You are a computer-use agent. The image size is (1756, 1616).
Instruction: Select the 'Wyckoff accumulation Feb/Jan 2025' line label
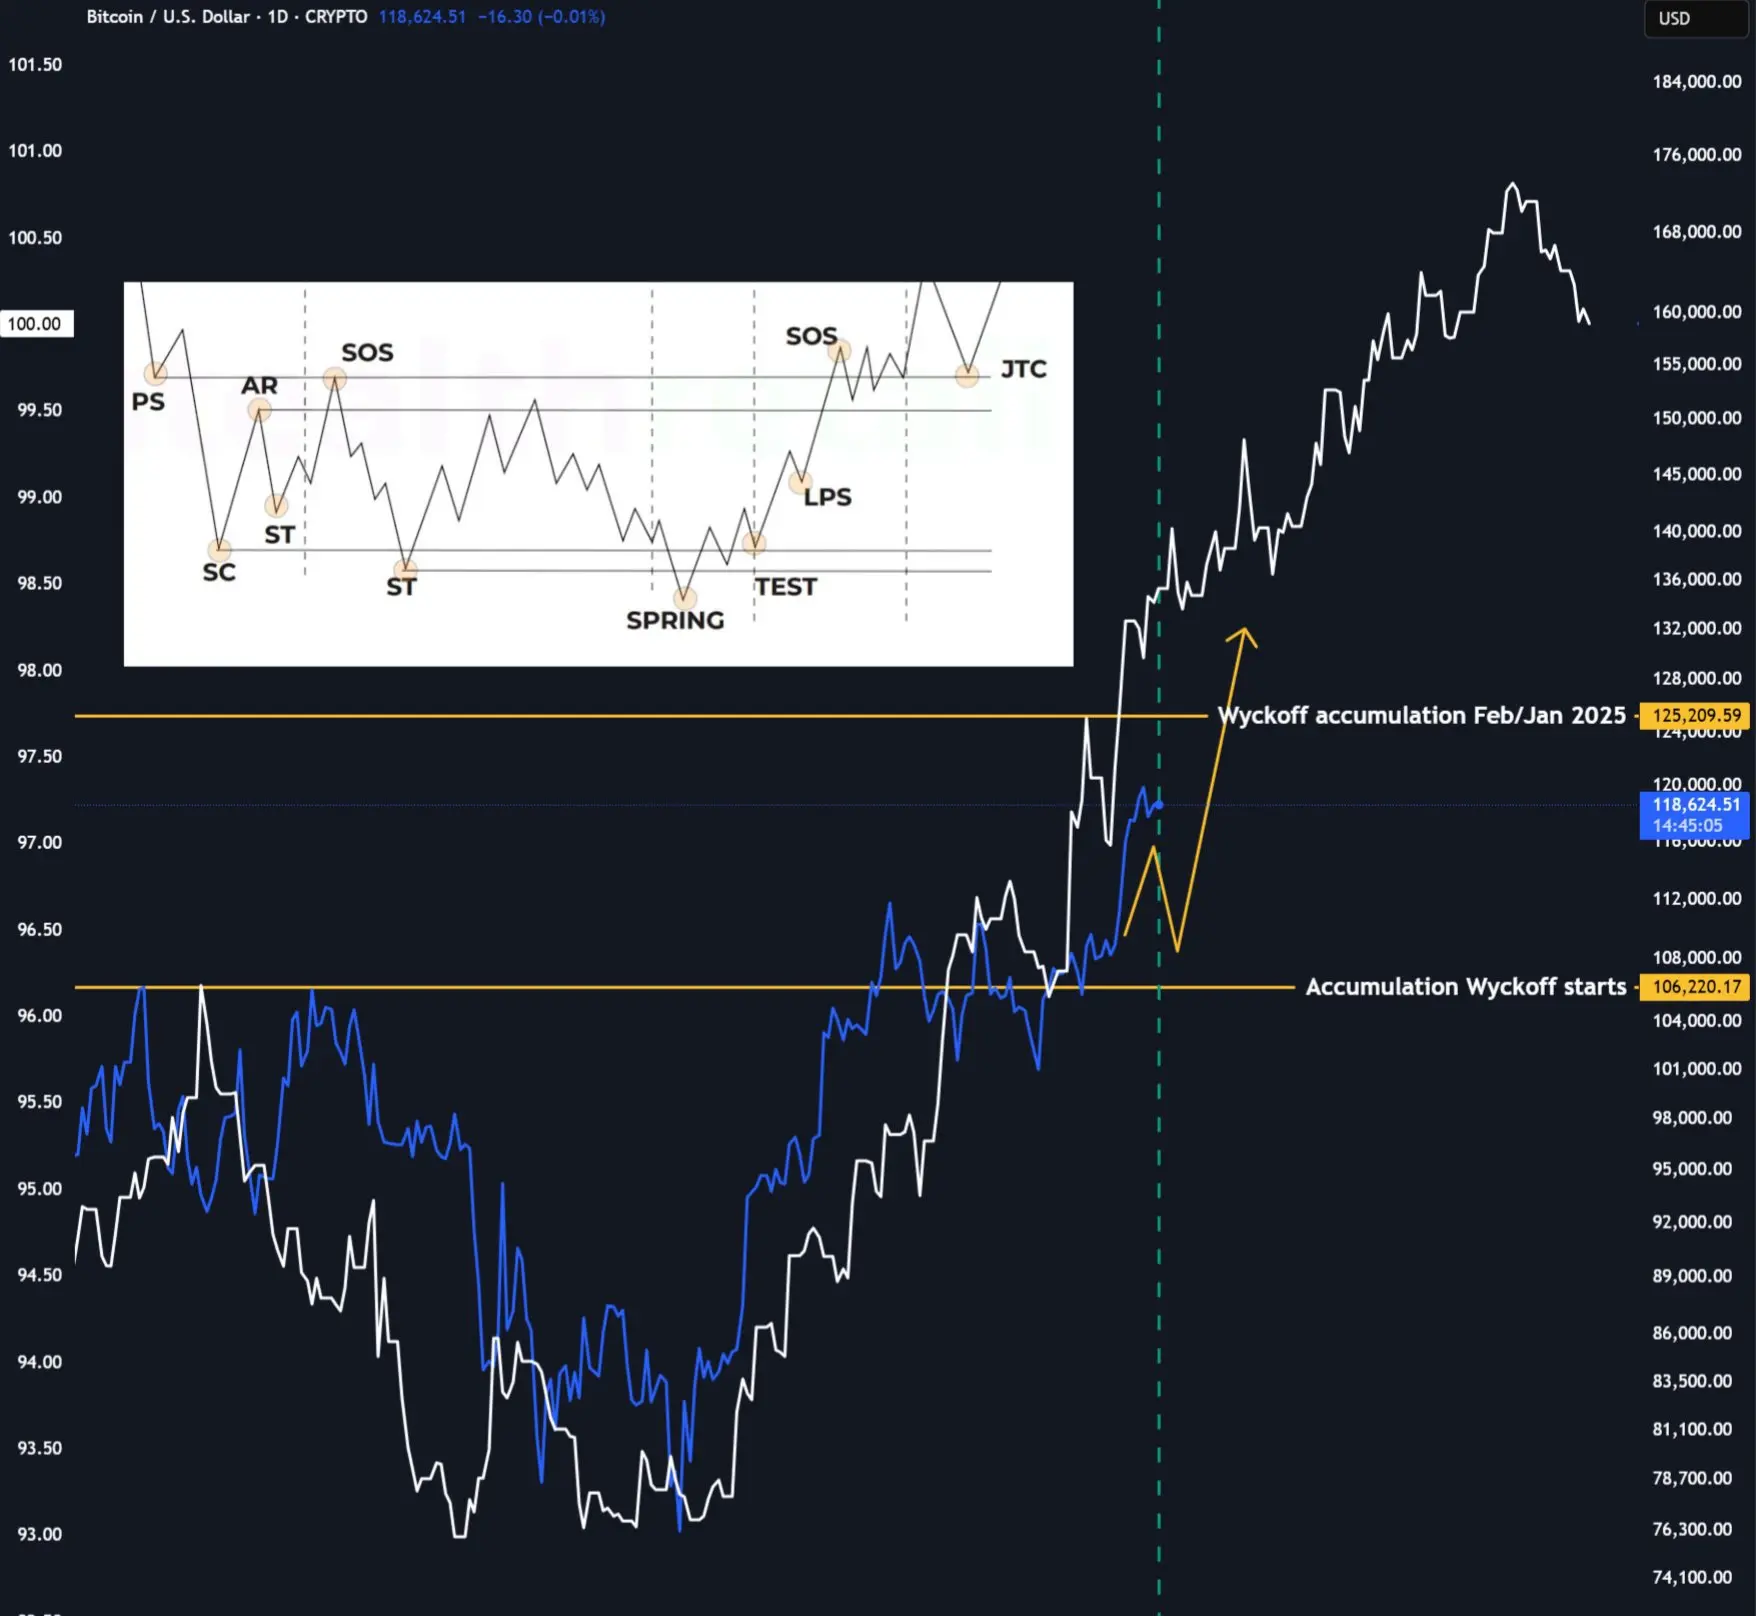click(x=1421, y=715)
